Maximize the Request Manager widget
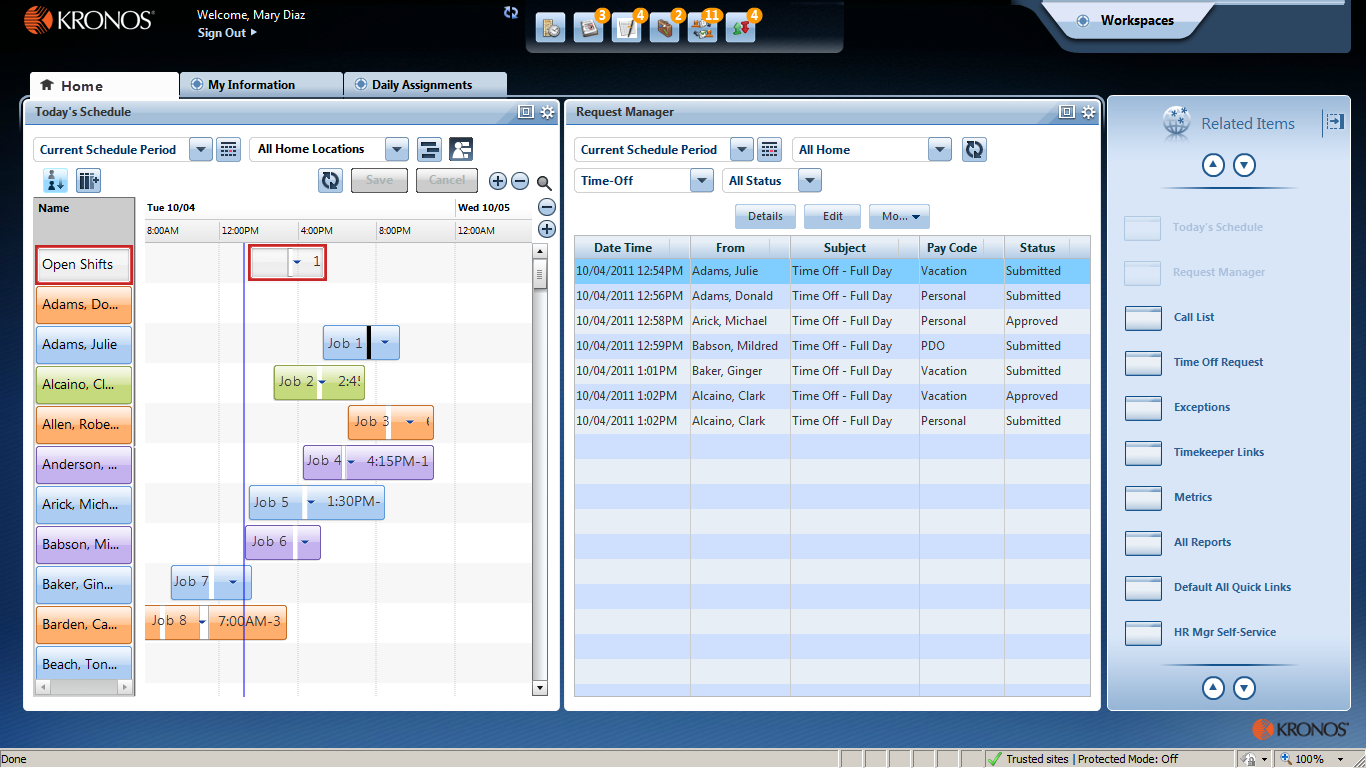 (x=1067, y=112)
